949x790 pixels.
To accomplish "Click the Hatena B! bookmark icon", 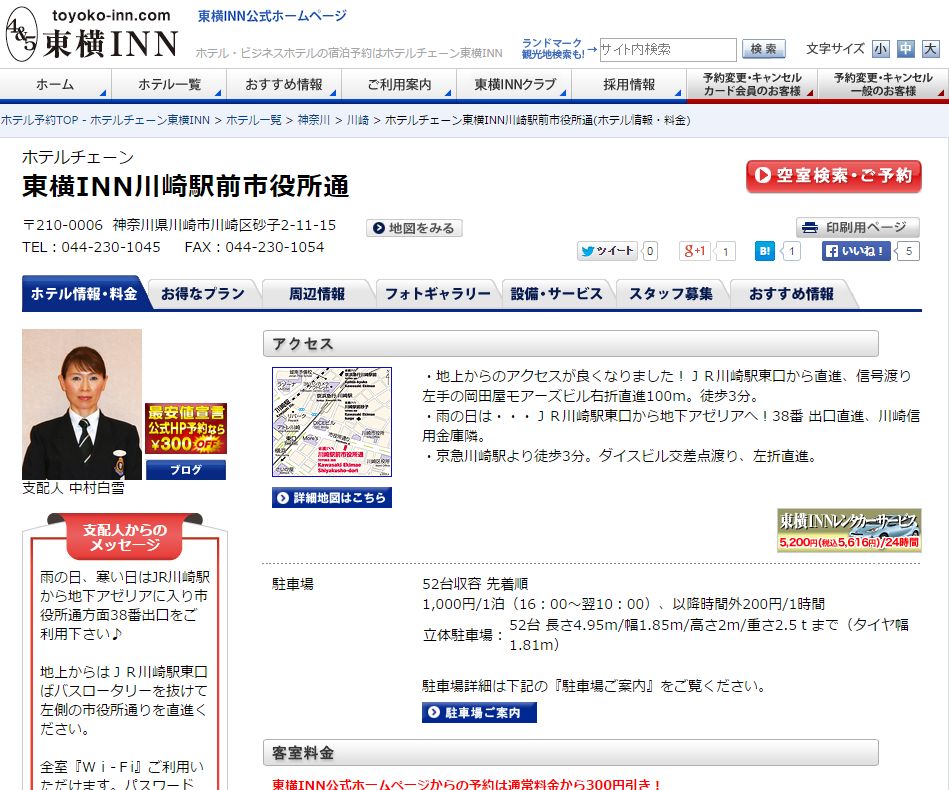I will (x=765, y=251).
